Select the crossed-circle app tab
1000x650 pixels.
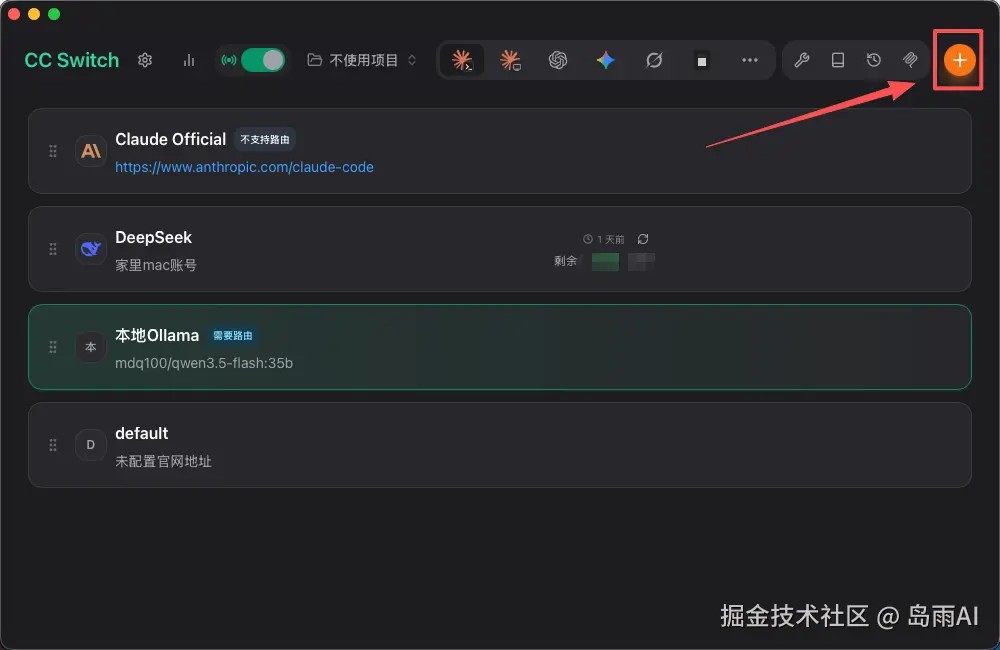click(x=654, y=60)
